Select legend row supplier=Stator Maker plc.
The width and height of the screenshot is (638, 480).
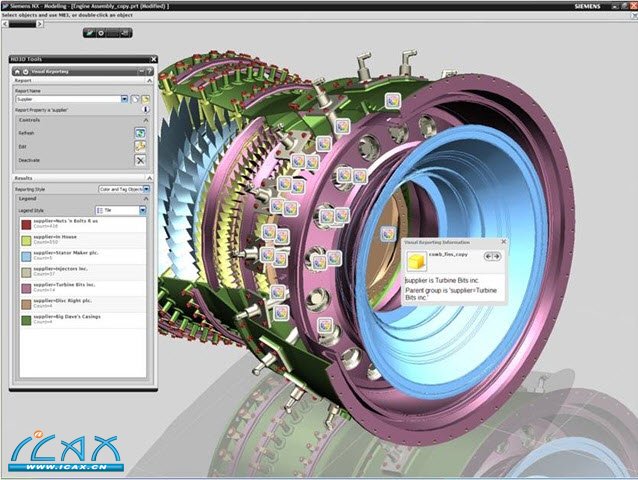click(83, 256)
